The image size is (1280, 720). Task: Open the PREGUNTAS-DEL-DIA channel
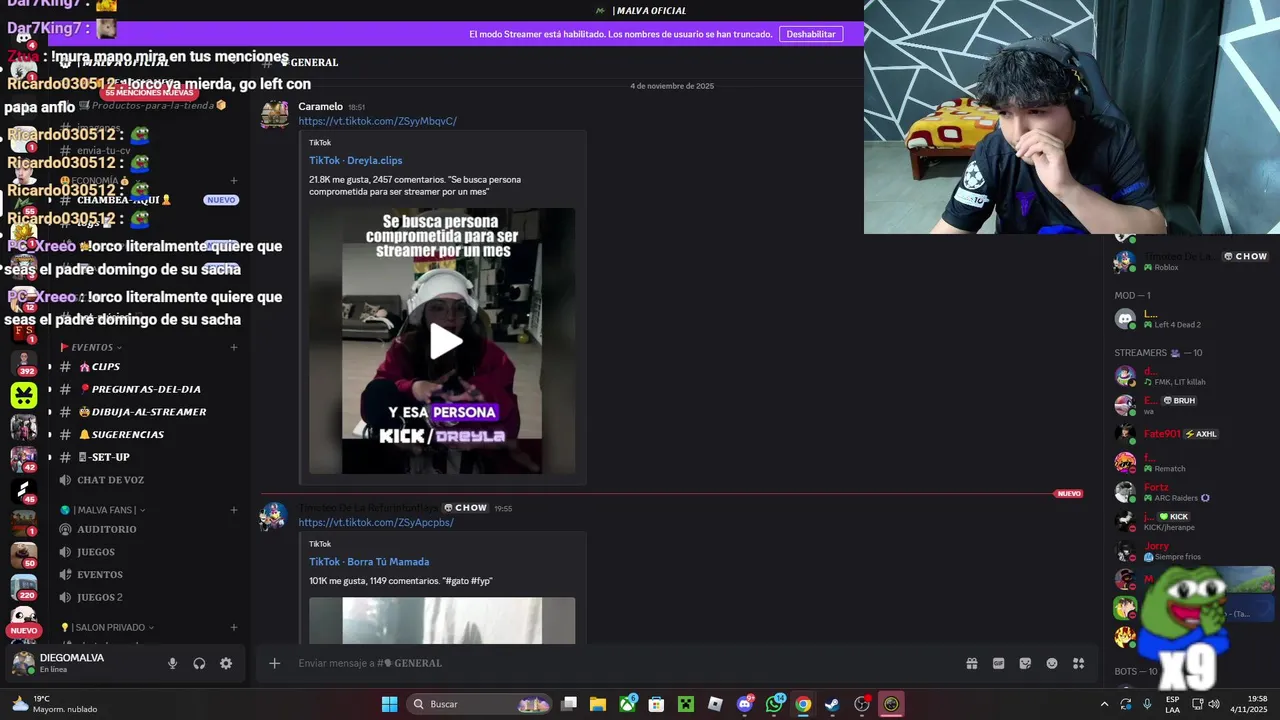(145, 389)
